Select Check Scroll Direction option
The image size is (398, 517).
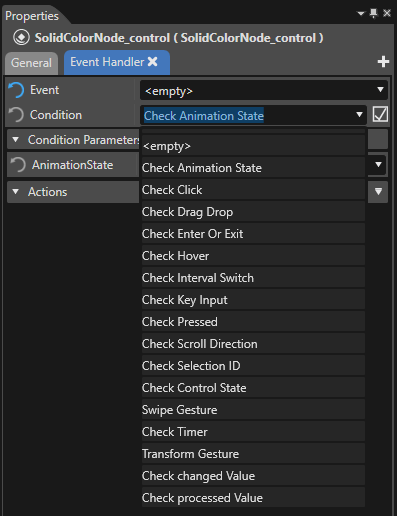(253, 344)
